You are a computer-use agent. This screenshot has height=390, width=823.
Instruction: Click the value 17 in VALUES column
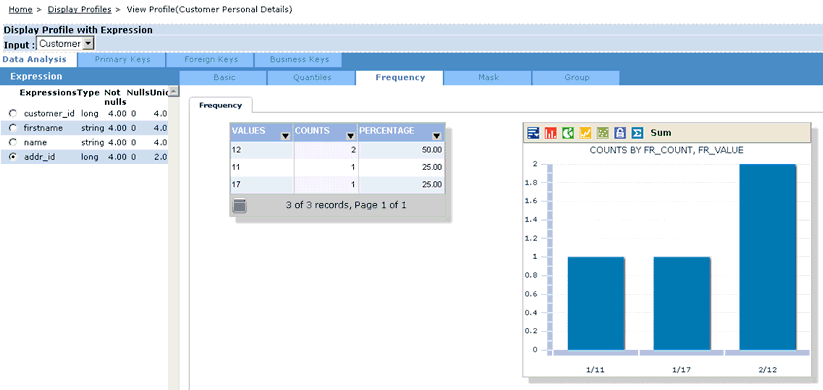coord(236,184)
